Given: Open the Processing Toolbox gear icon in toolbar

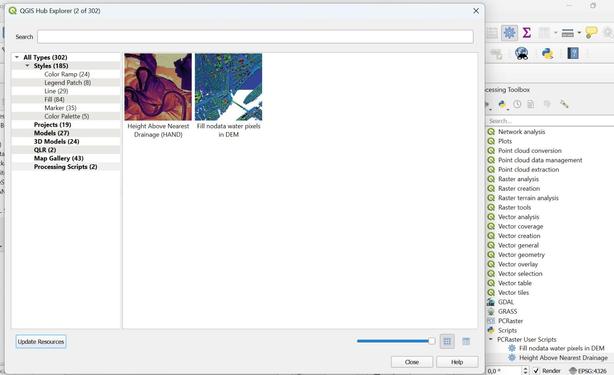Looking at the screenshot, I should [509, 33].
